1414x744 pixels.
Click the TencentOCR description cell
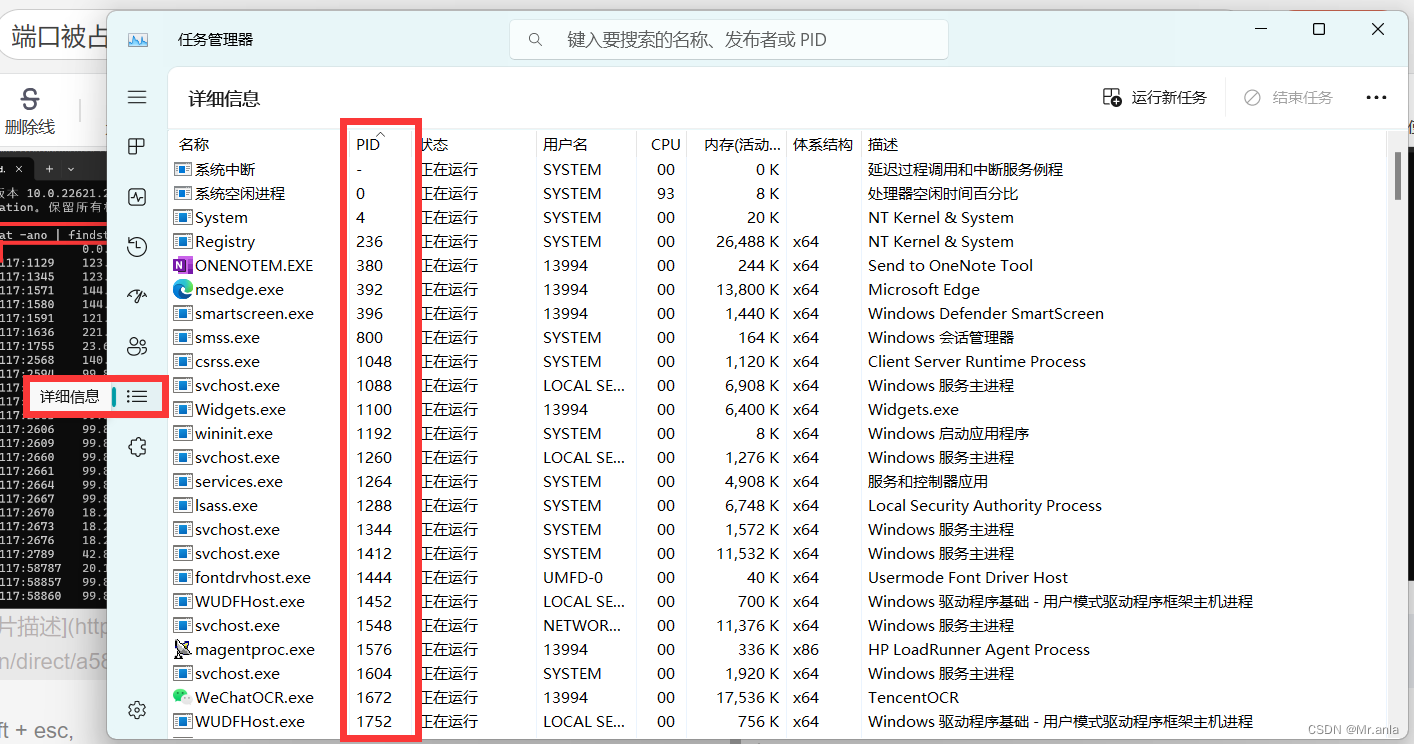(x=913, y=697)
